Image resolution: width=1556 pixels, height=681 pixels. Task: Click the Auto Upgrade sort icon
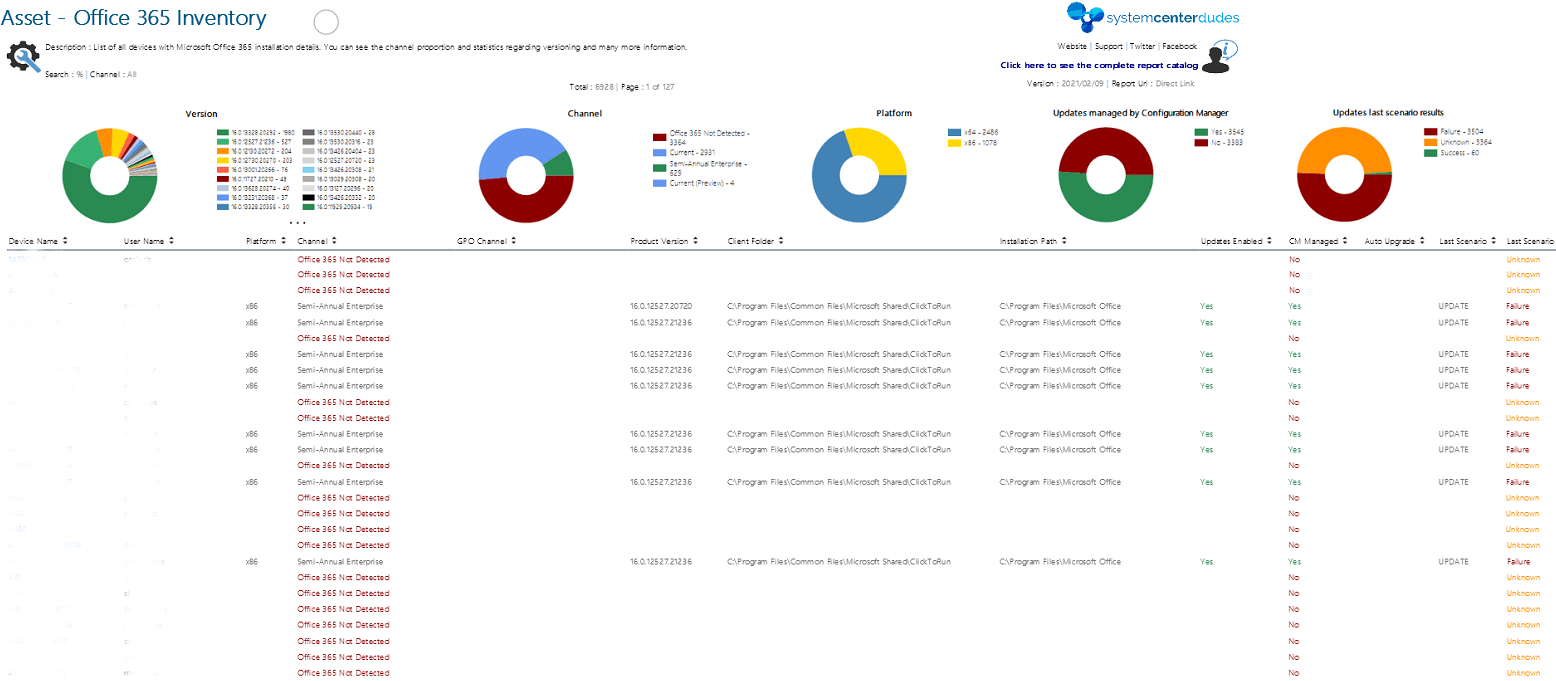coord(1422,241)
